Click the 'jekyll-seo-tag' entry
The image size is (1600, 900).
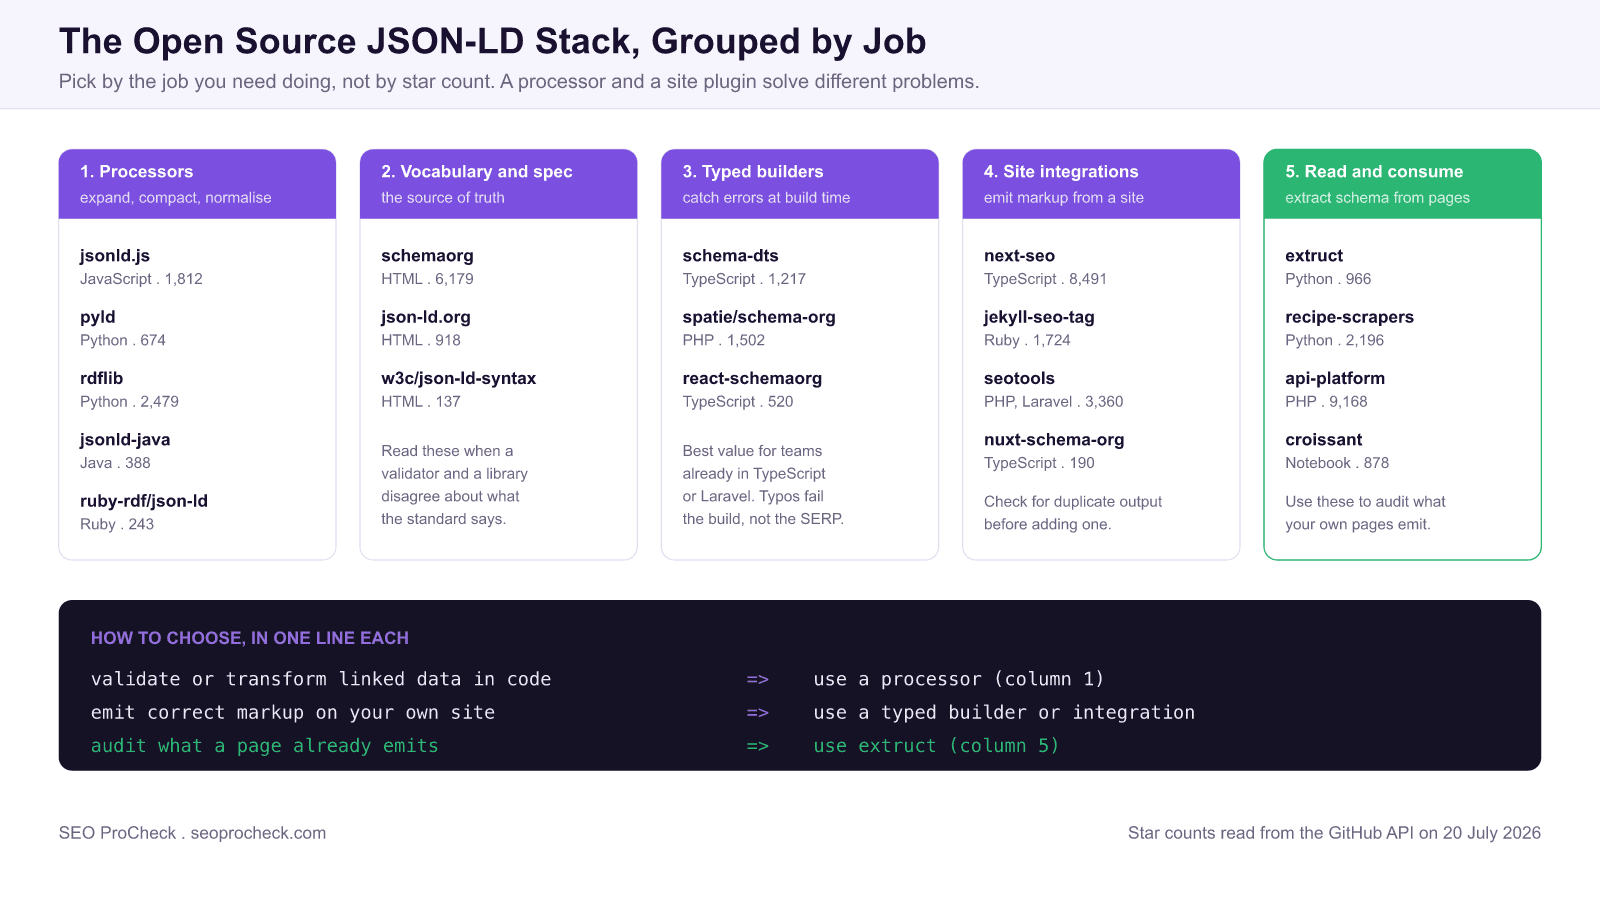(x=1039, y=317)
